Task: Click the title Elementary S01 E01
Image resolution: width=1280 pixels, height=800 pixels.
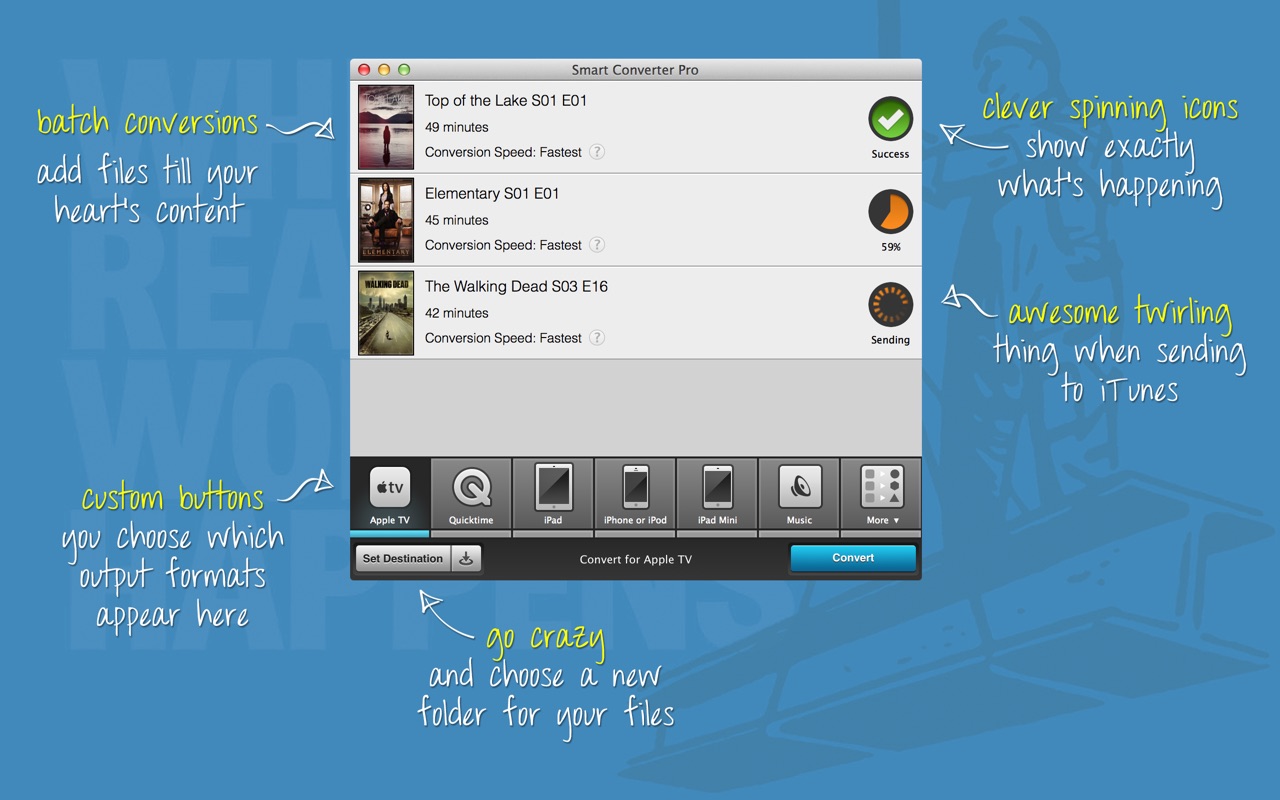Action: pyautogui.click(x=492, y=193)
